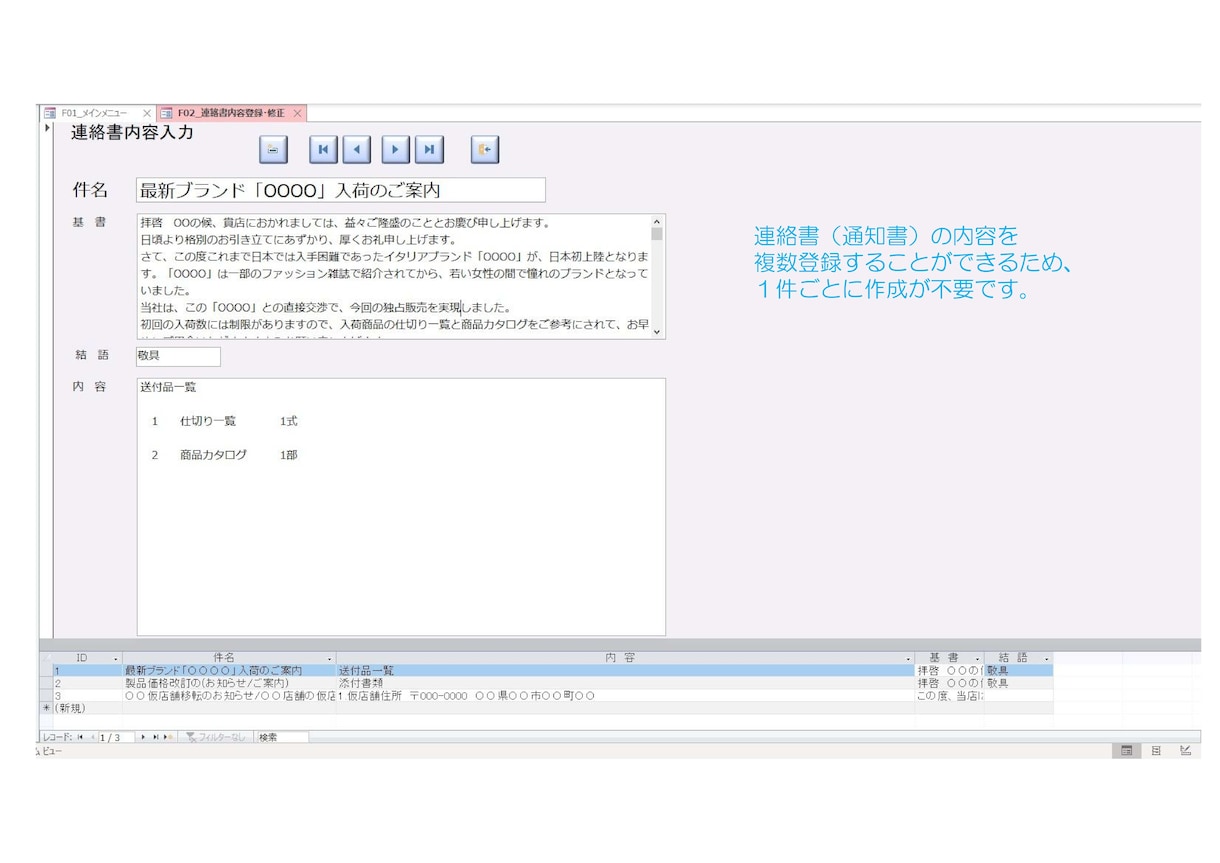Open the 結語 column header dropdown arrow
The image size is (1220, 863).
coord(1047,658)
